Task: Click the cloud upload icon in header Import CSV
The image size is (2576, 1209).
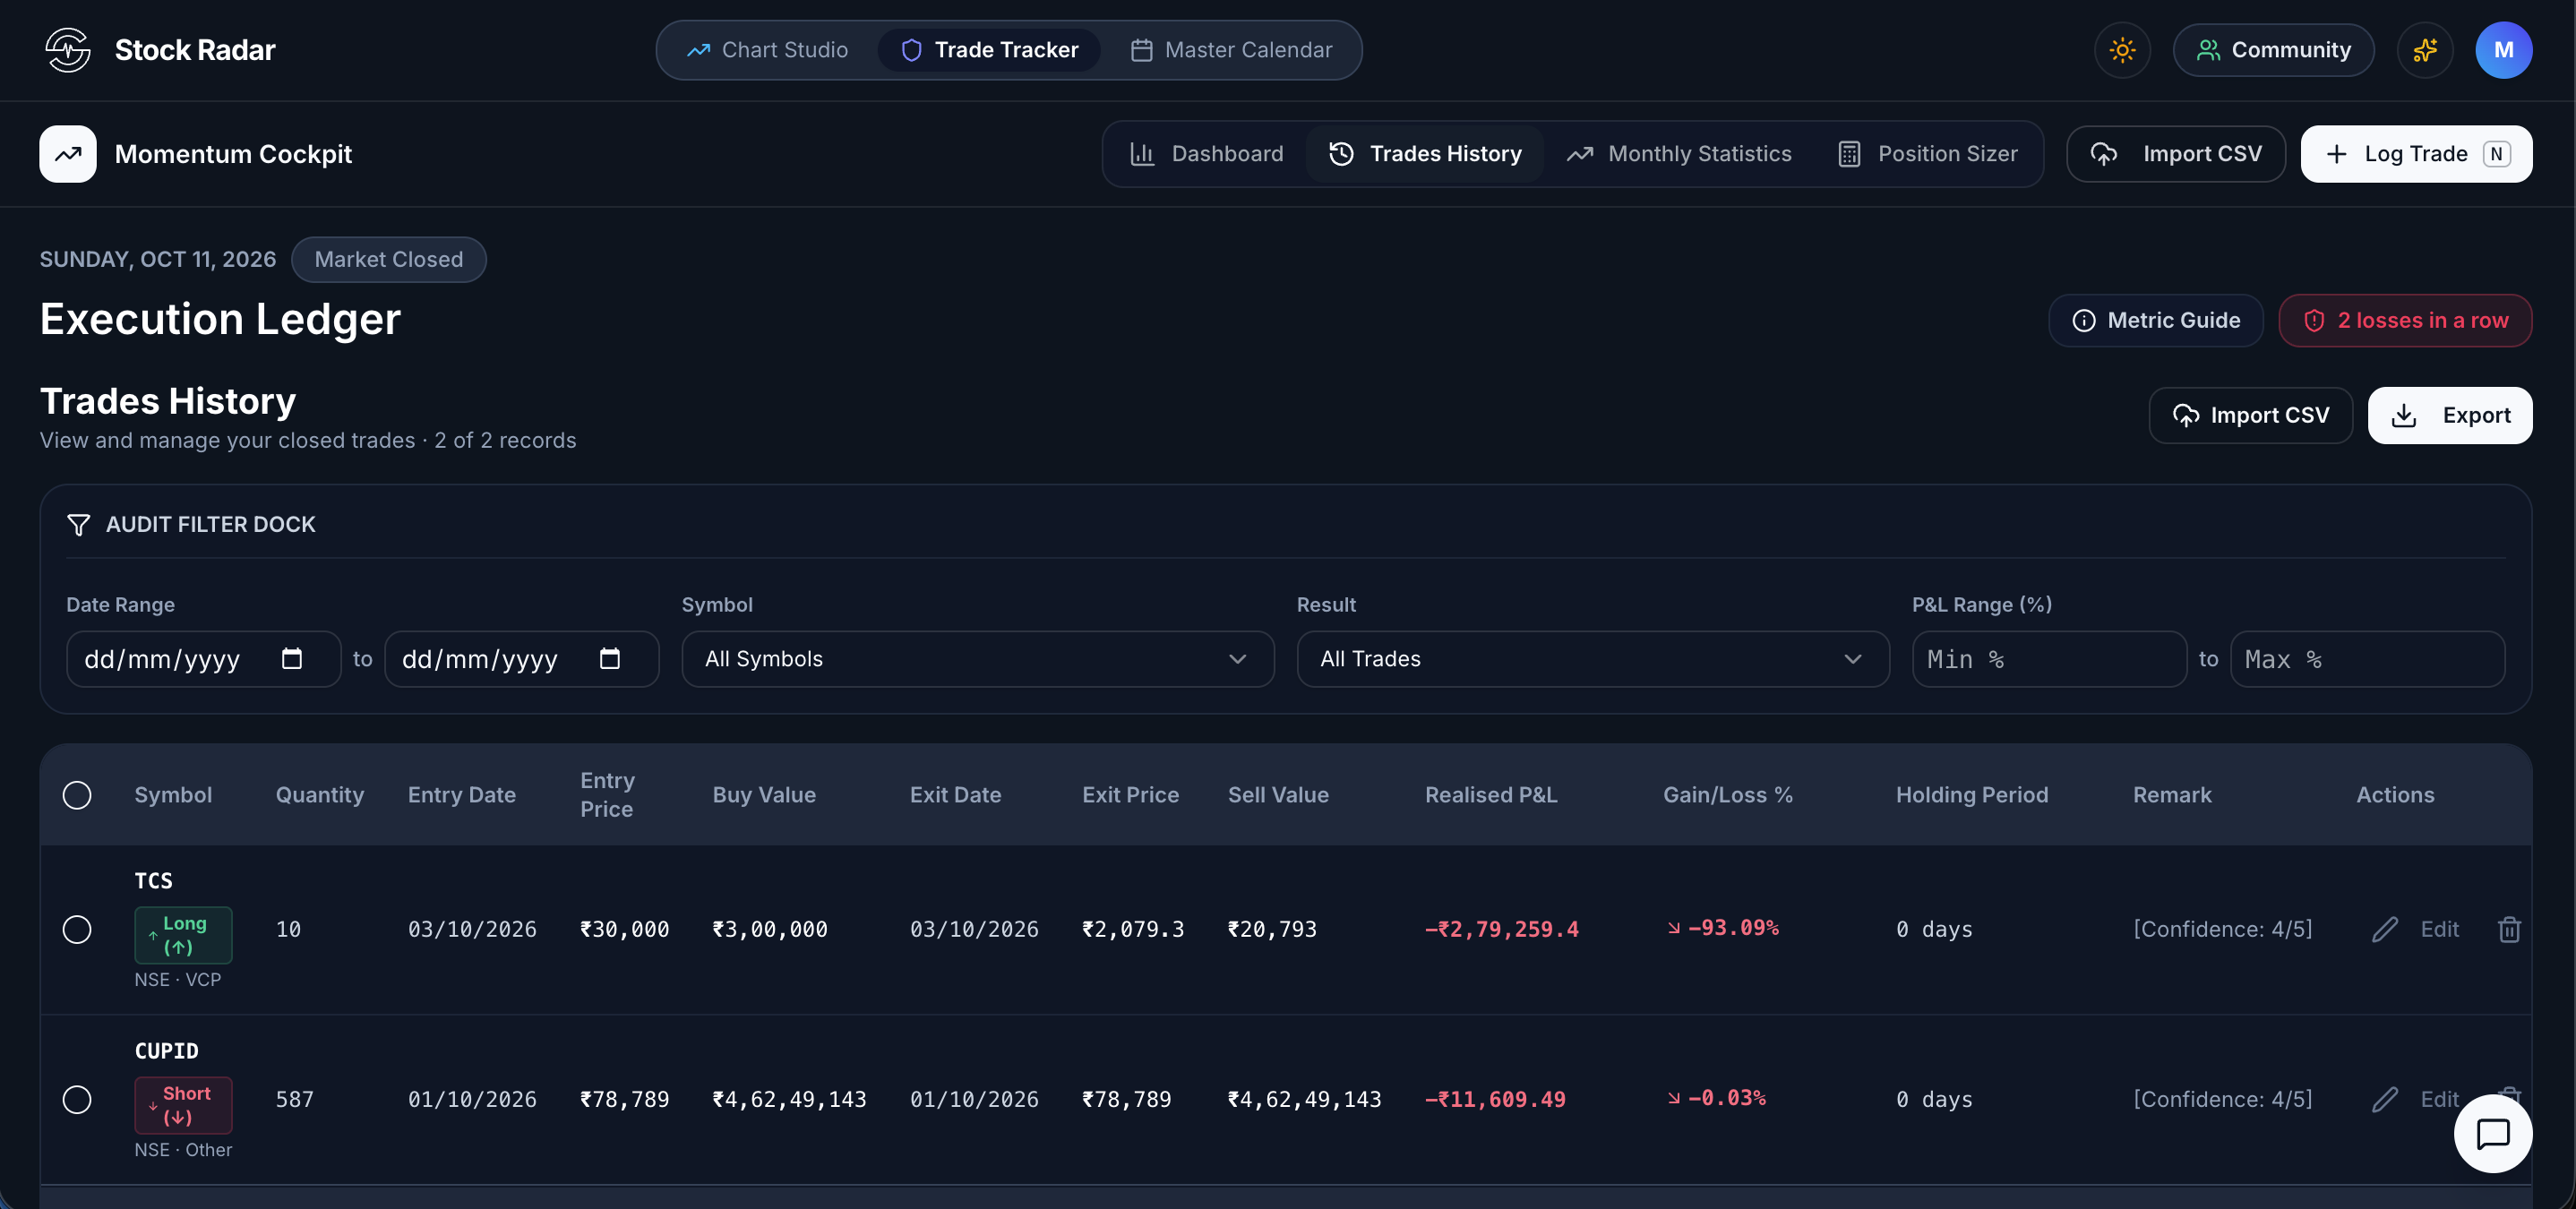Action: click(2104, 154)
